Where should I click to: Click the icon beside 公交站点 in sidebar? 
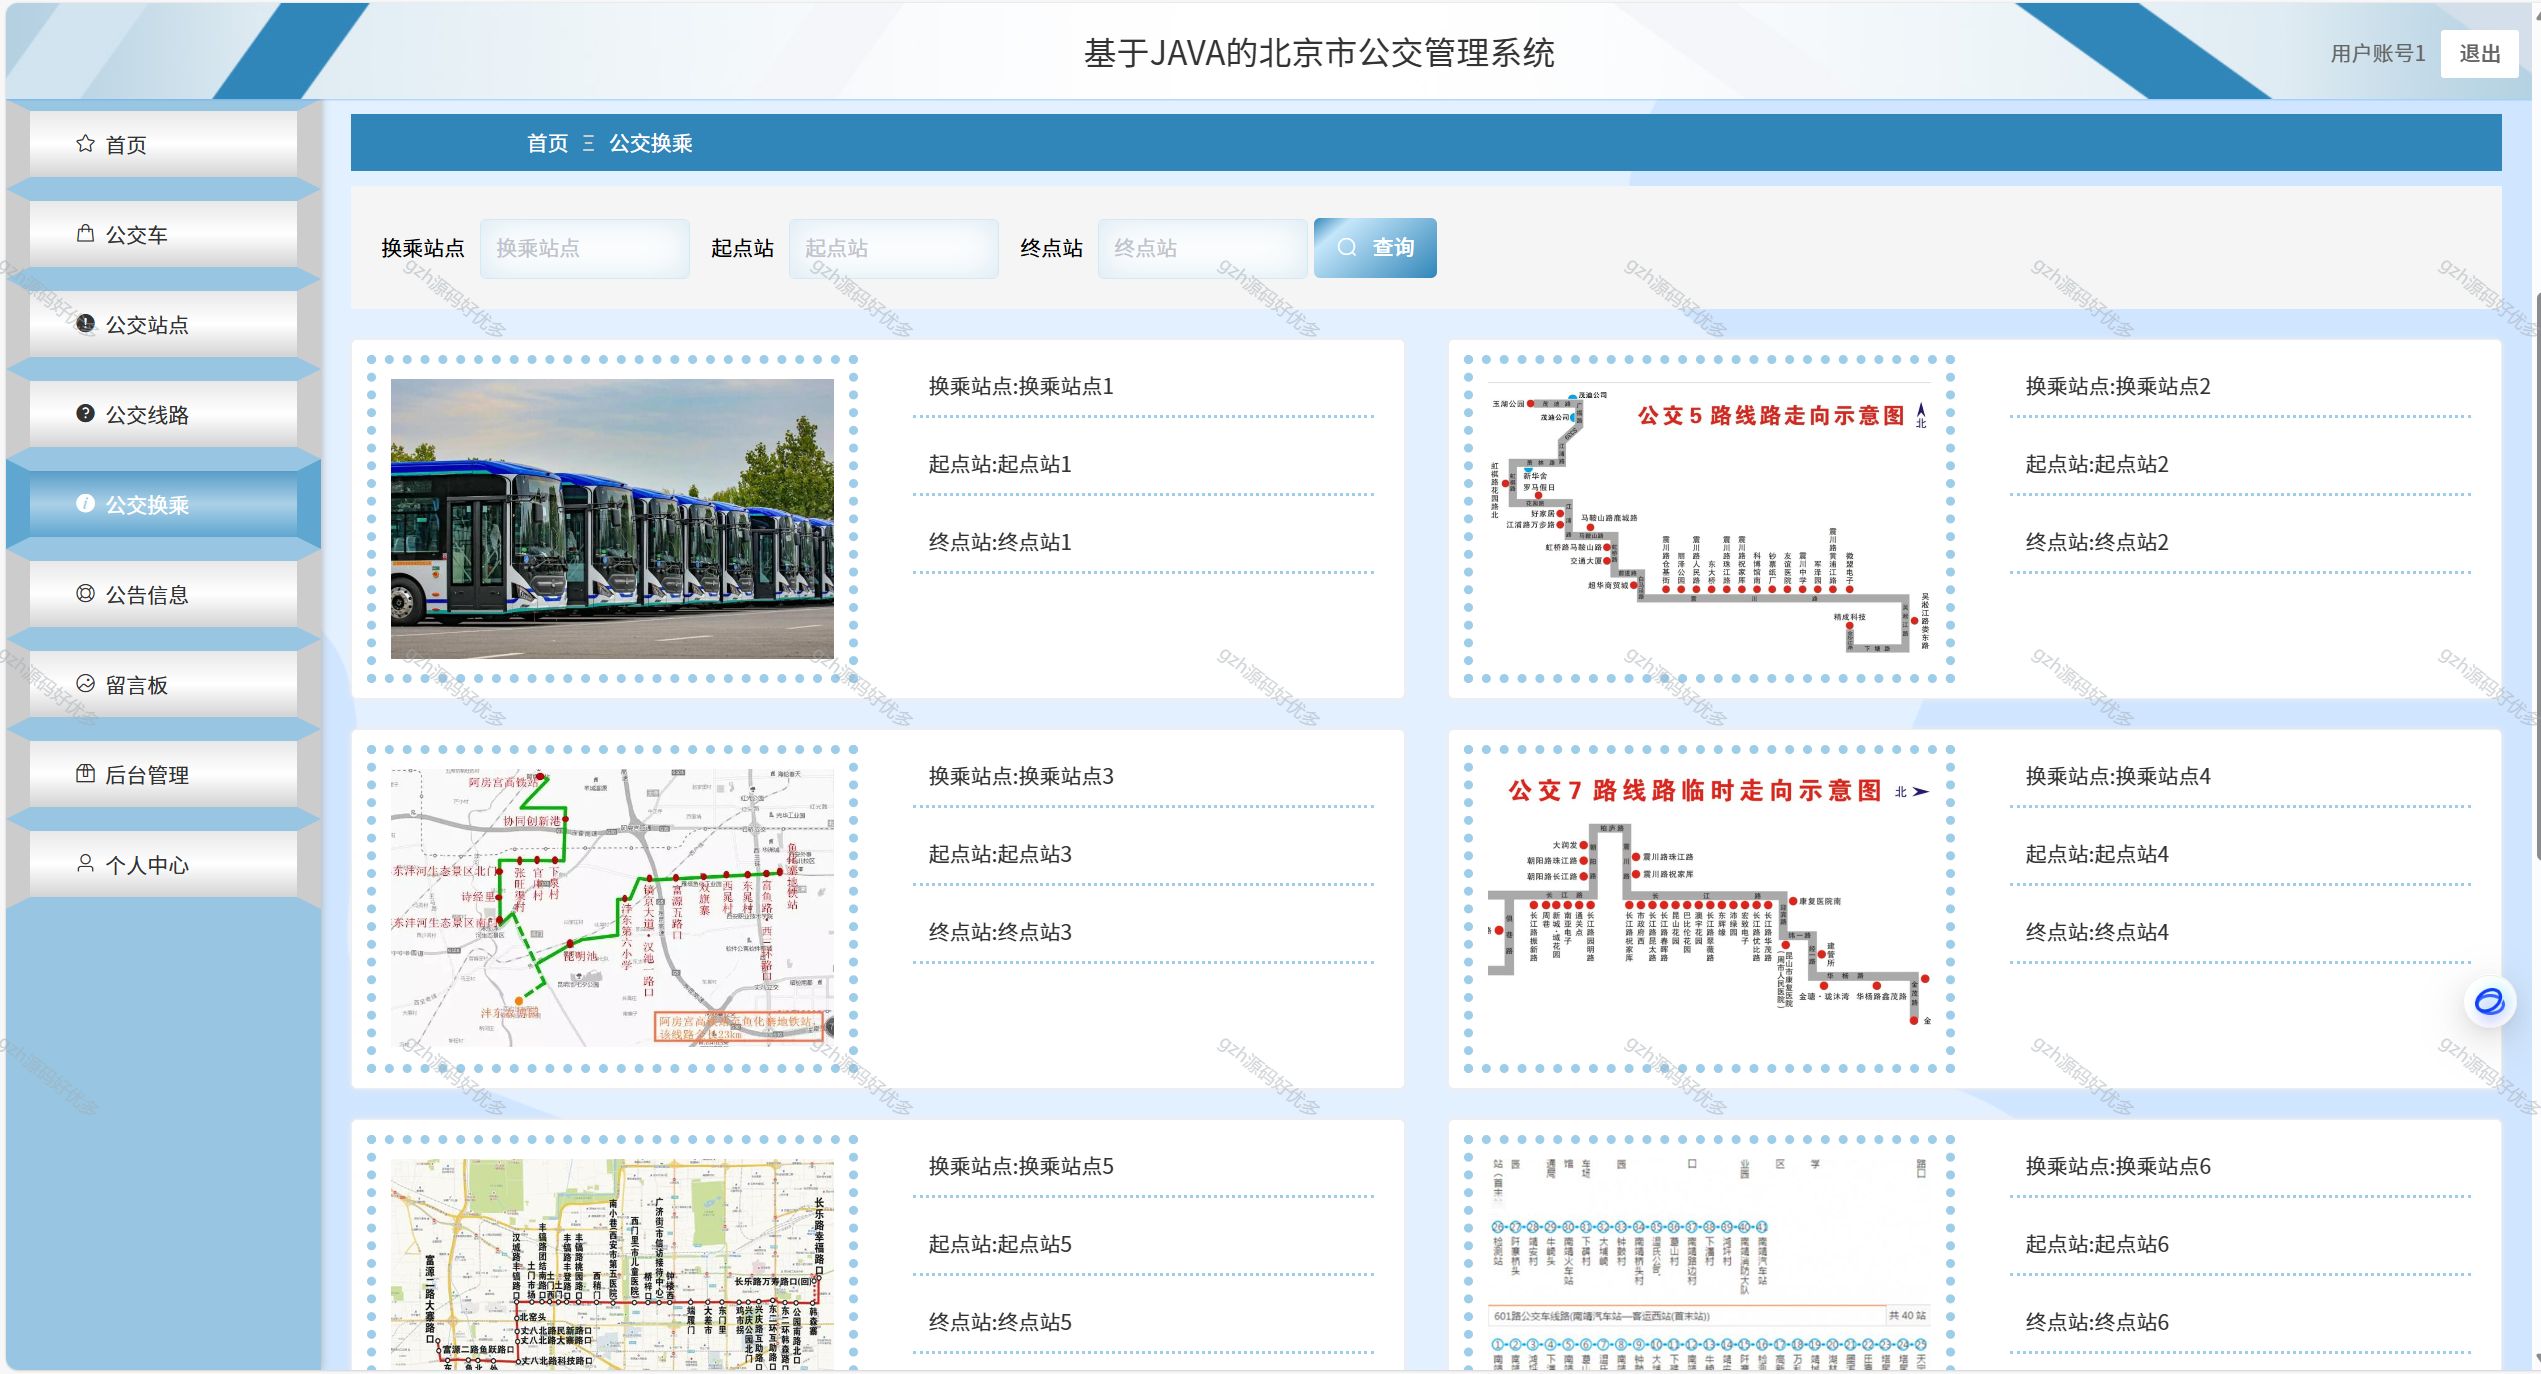click(85, 324)
